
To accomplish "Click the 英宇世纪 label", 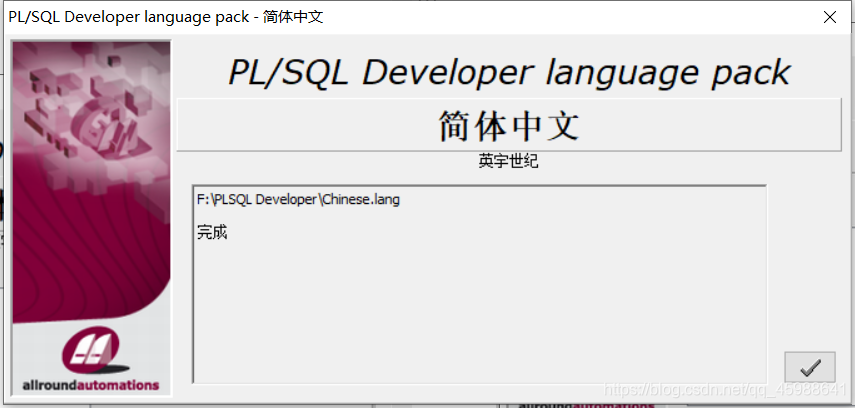I will 509,161.
